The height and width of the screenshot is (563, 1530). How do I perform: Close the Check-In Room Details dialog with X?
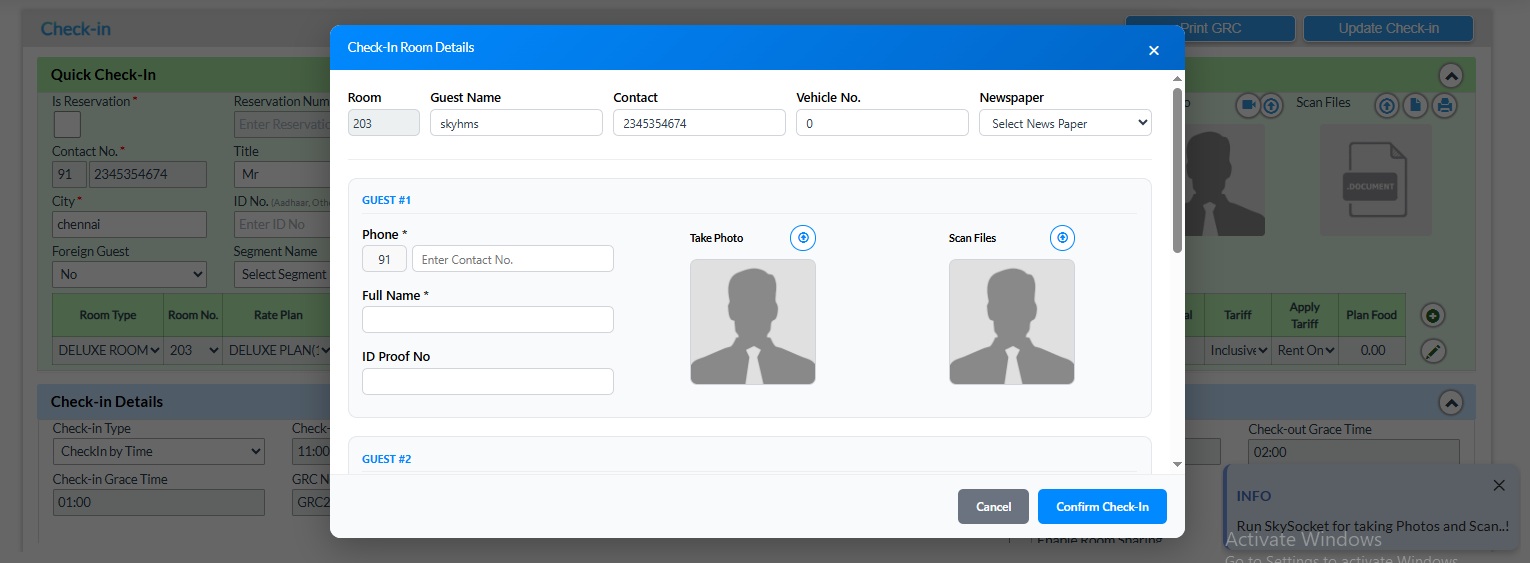tap(1153, 50)
